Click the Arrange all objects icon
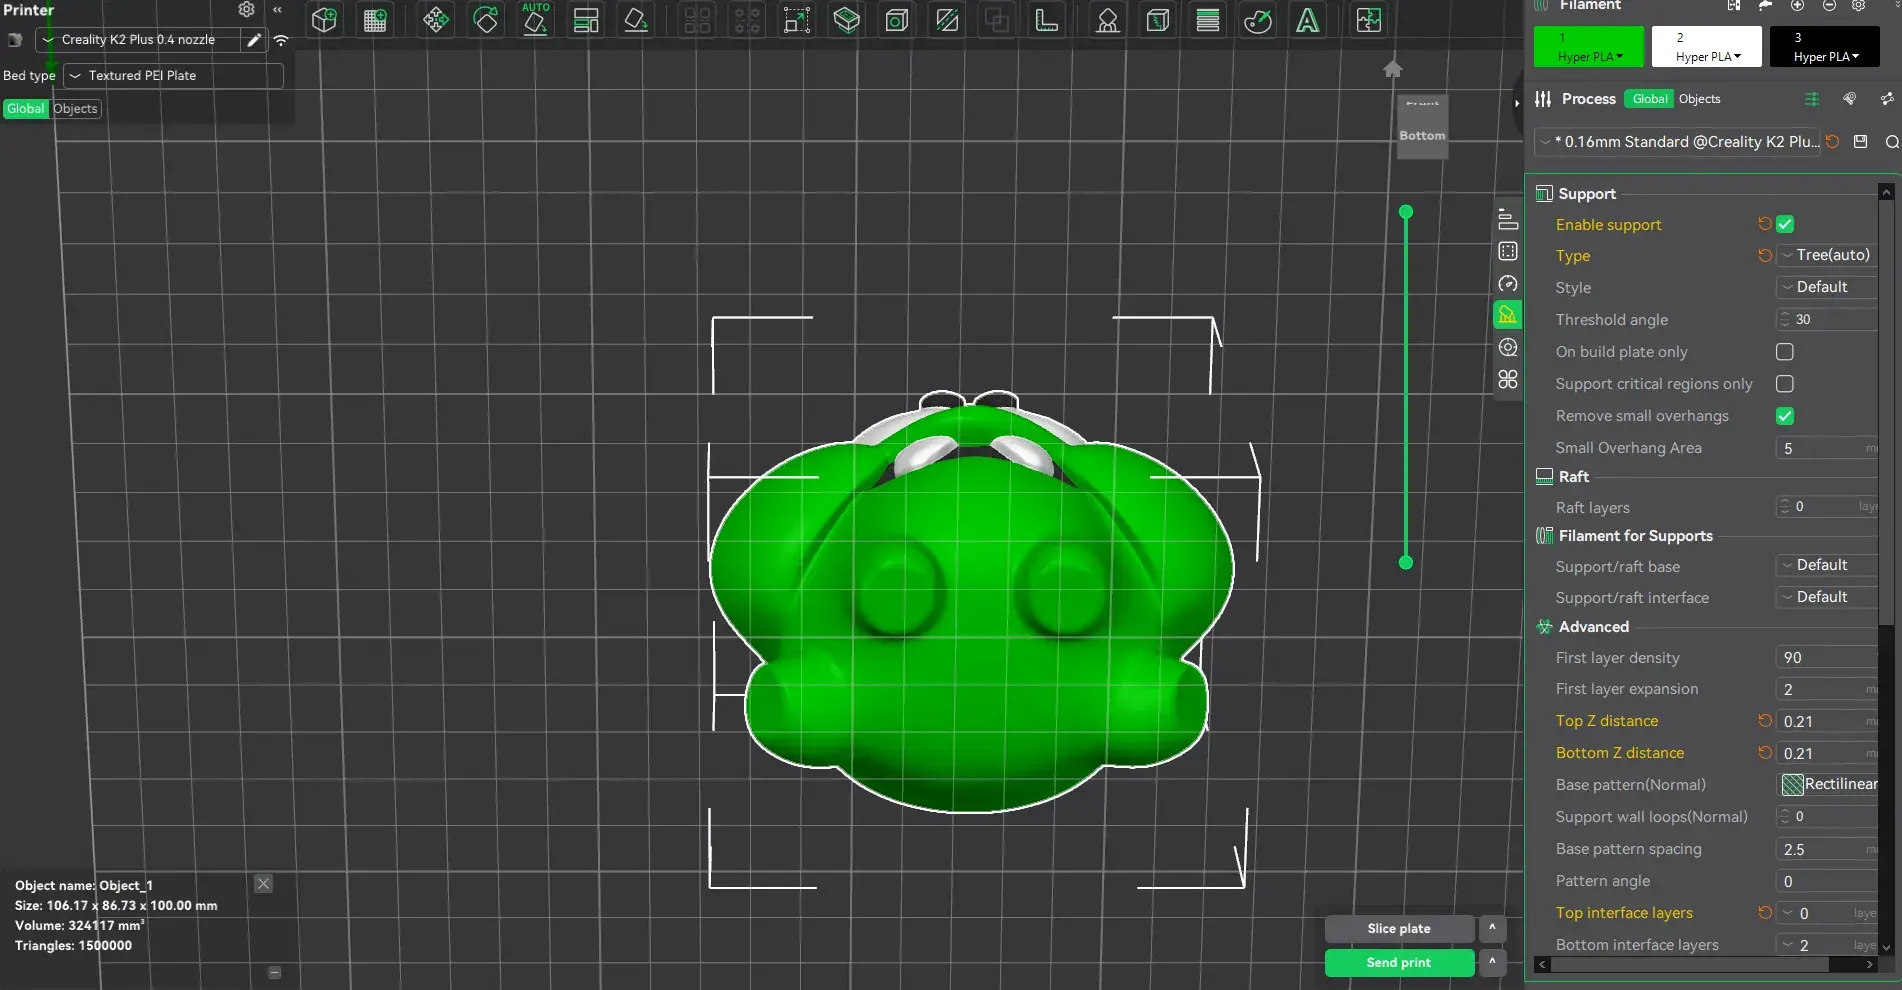The image size is (1902, 990). (586, 20)
